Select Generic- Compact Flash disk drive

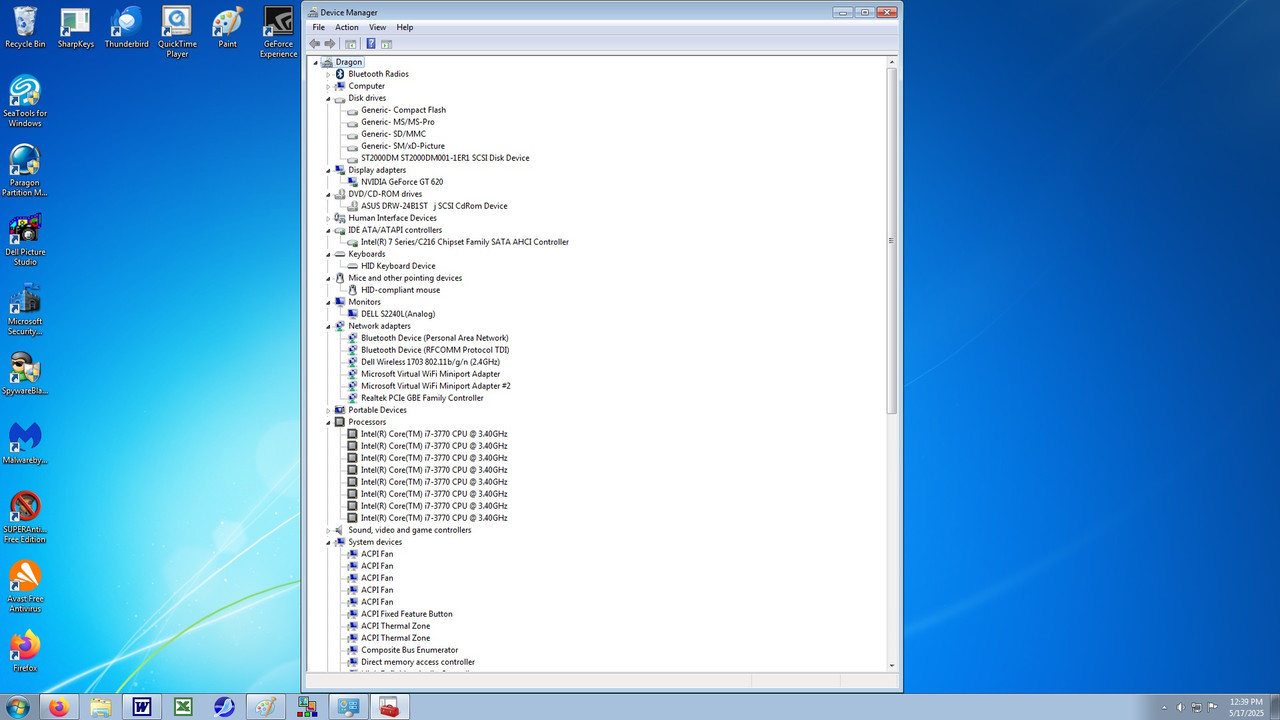[403, 110]
